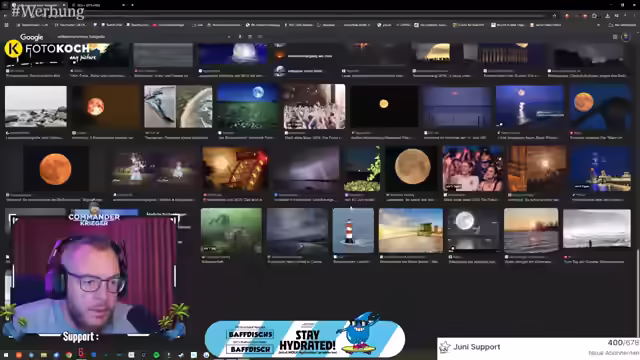Image resolution: width=640 pixels, height=360 pixels.
Task: Launch Steam from the taskbar
Action: pos(181,355)
